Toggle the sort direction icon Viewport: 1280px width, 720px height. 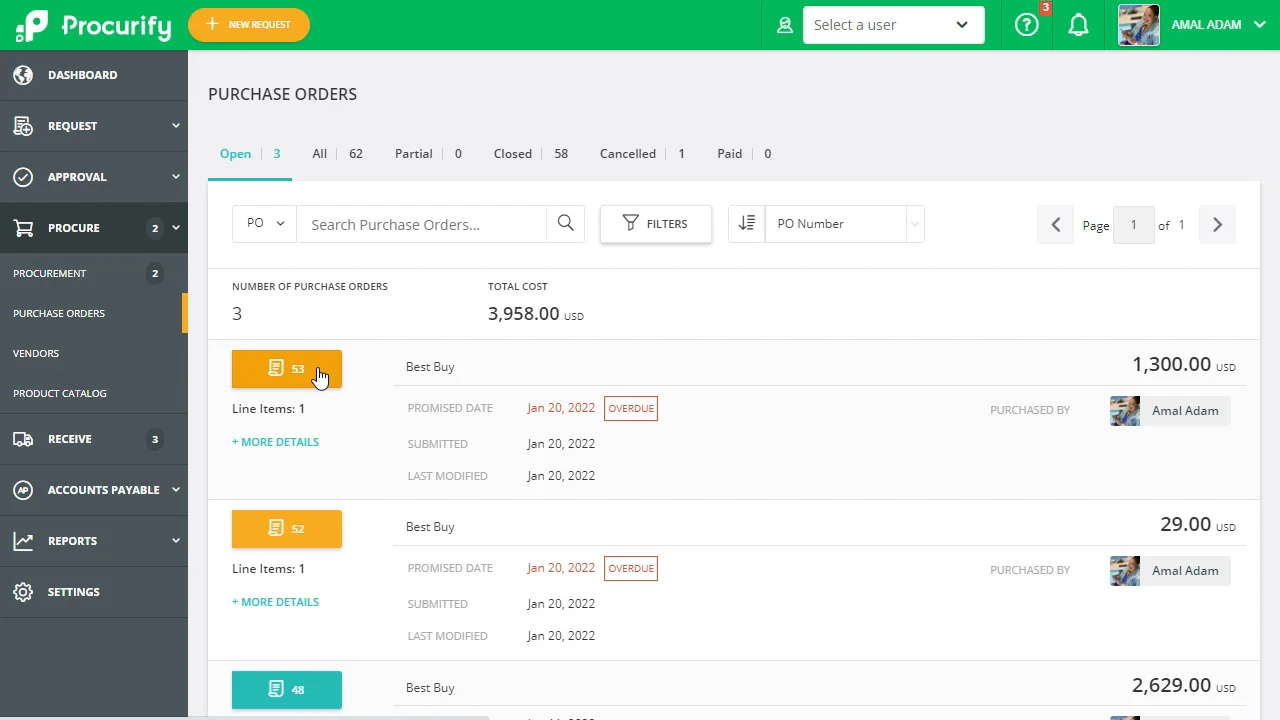(746, 224)
